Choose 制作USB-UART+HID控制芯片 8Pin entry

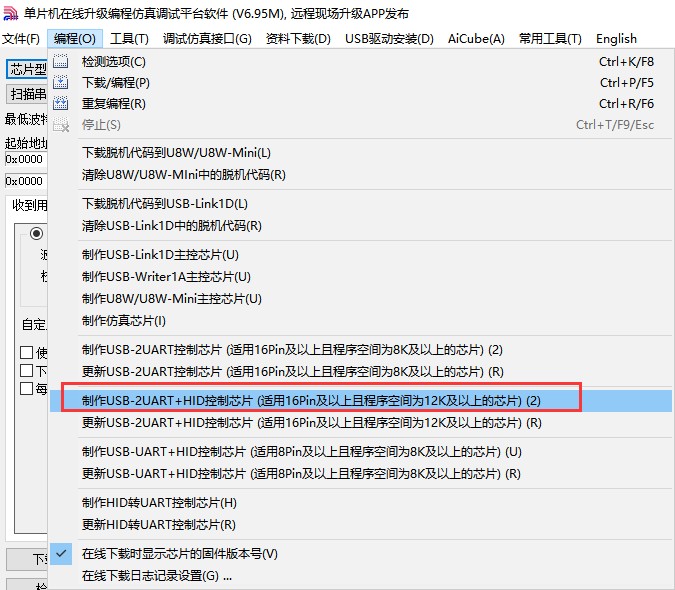361,452
